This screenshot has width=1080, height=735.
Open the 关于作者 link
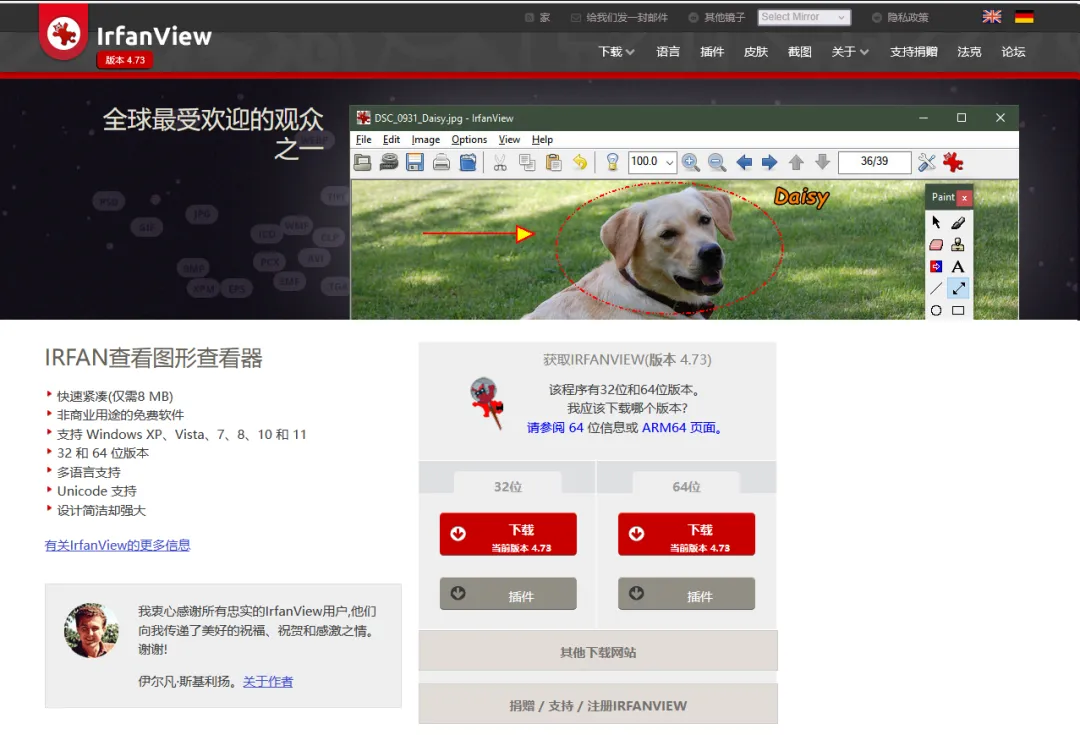tap(268, 682)
